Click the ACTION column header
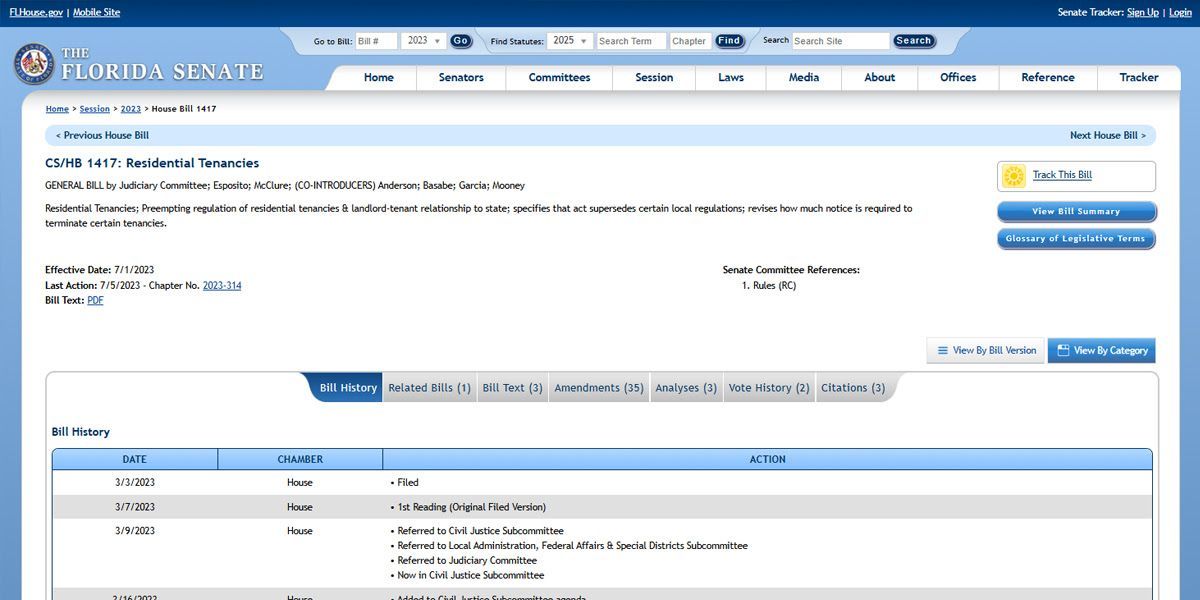The width and height of the screenshot is (1200, 600). click(x=767, y=460)
